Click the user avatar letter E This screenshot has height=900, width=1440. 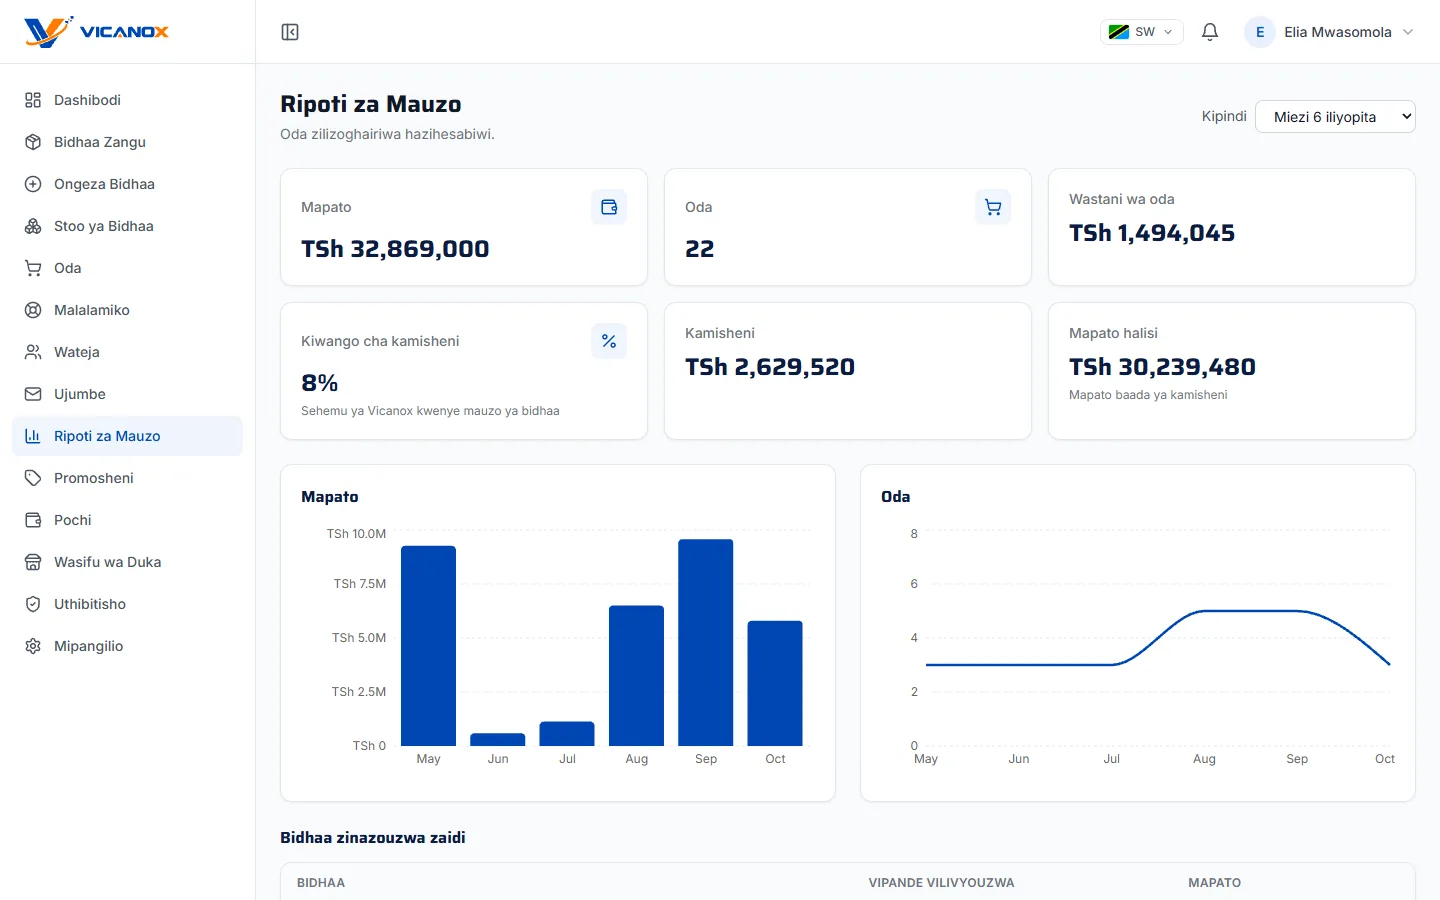click(1260, 32)
